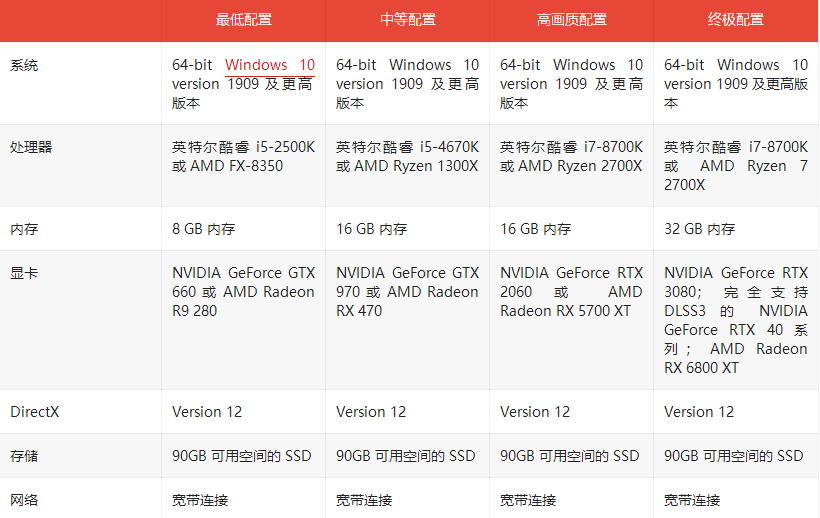This screenshot has width=820, height=518.
Task: Select the 中等配置 column header
Action: tap(408, 20)
